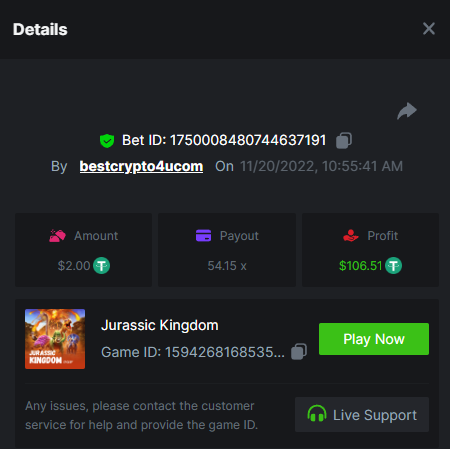Viewport: 450px width, 449px height.
Task: Click the green headphones support icon
Action: click(317, 414)
